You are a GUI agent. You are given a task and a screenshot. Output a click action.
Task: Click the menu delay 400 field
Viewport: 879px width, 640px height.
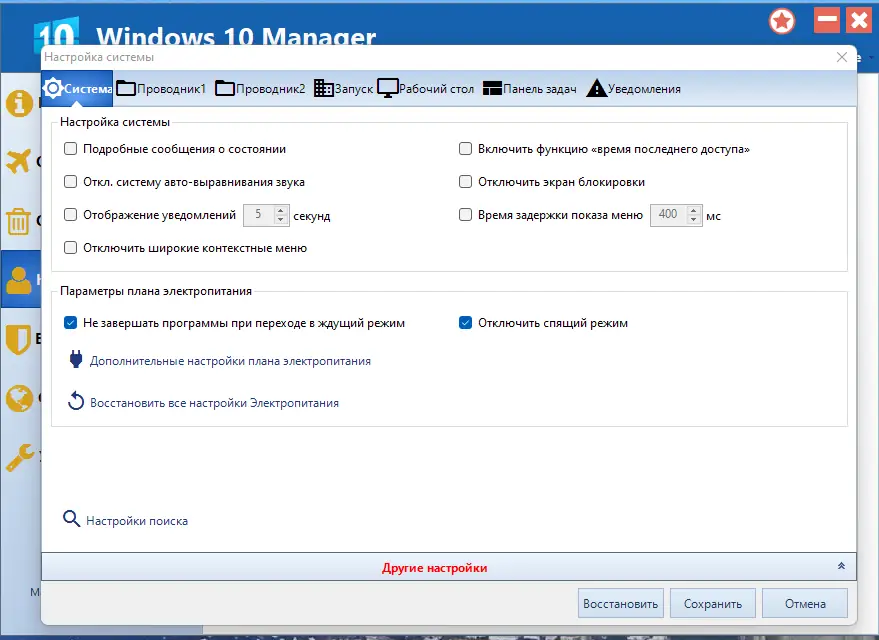(668, 215)
